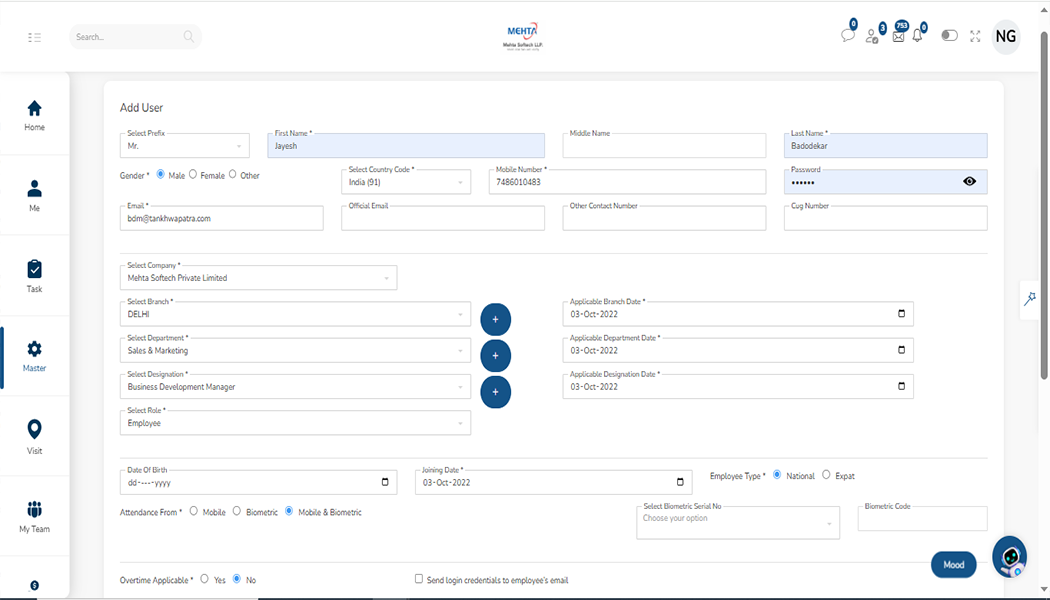Click the pin icon on right edge
The height and width of the screenshot is (600, 1050).
(x=1029, y=299)
